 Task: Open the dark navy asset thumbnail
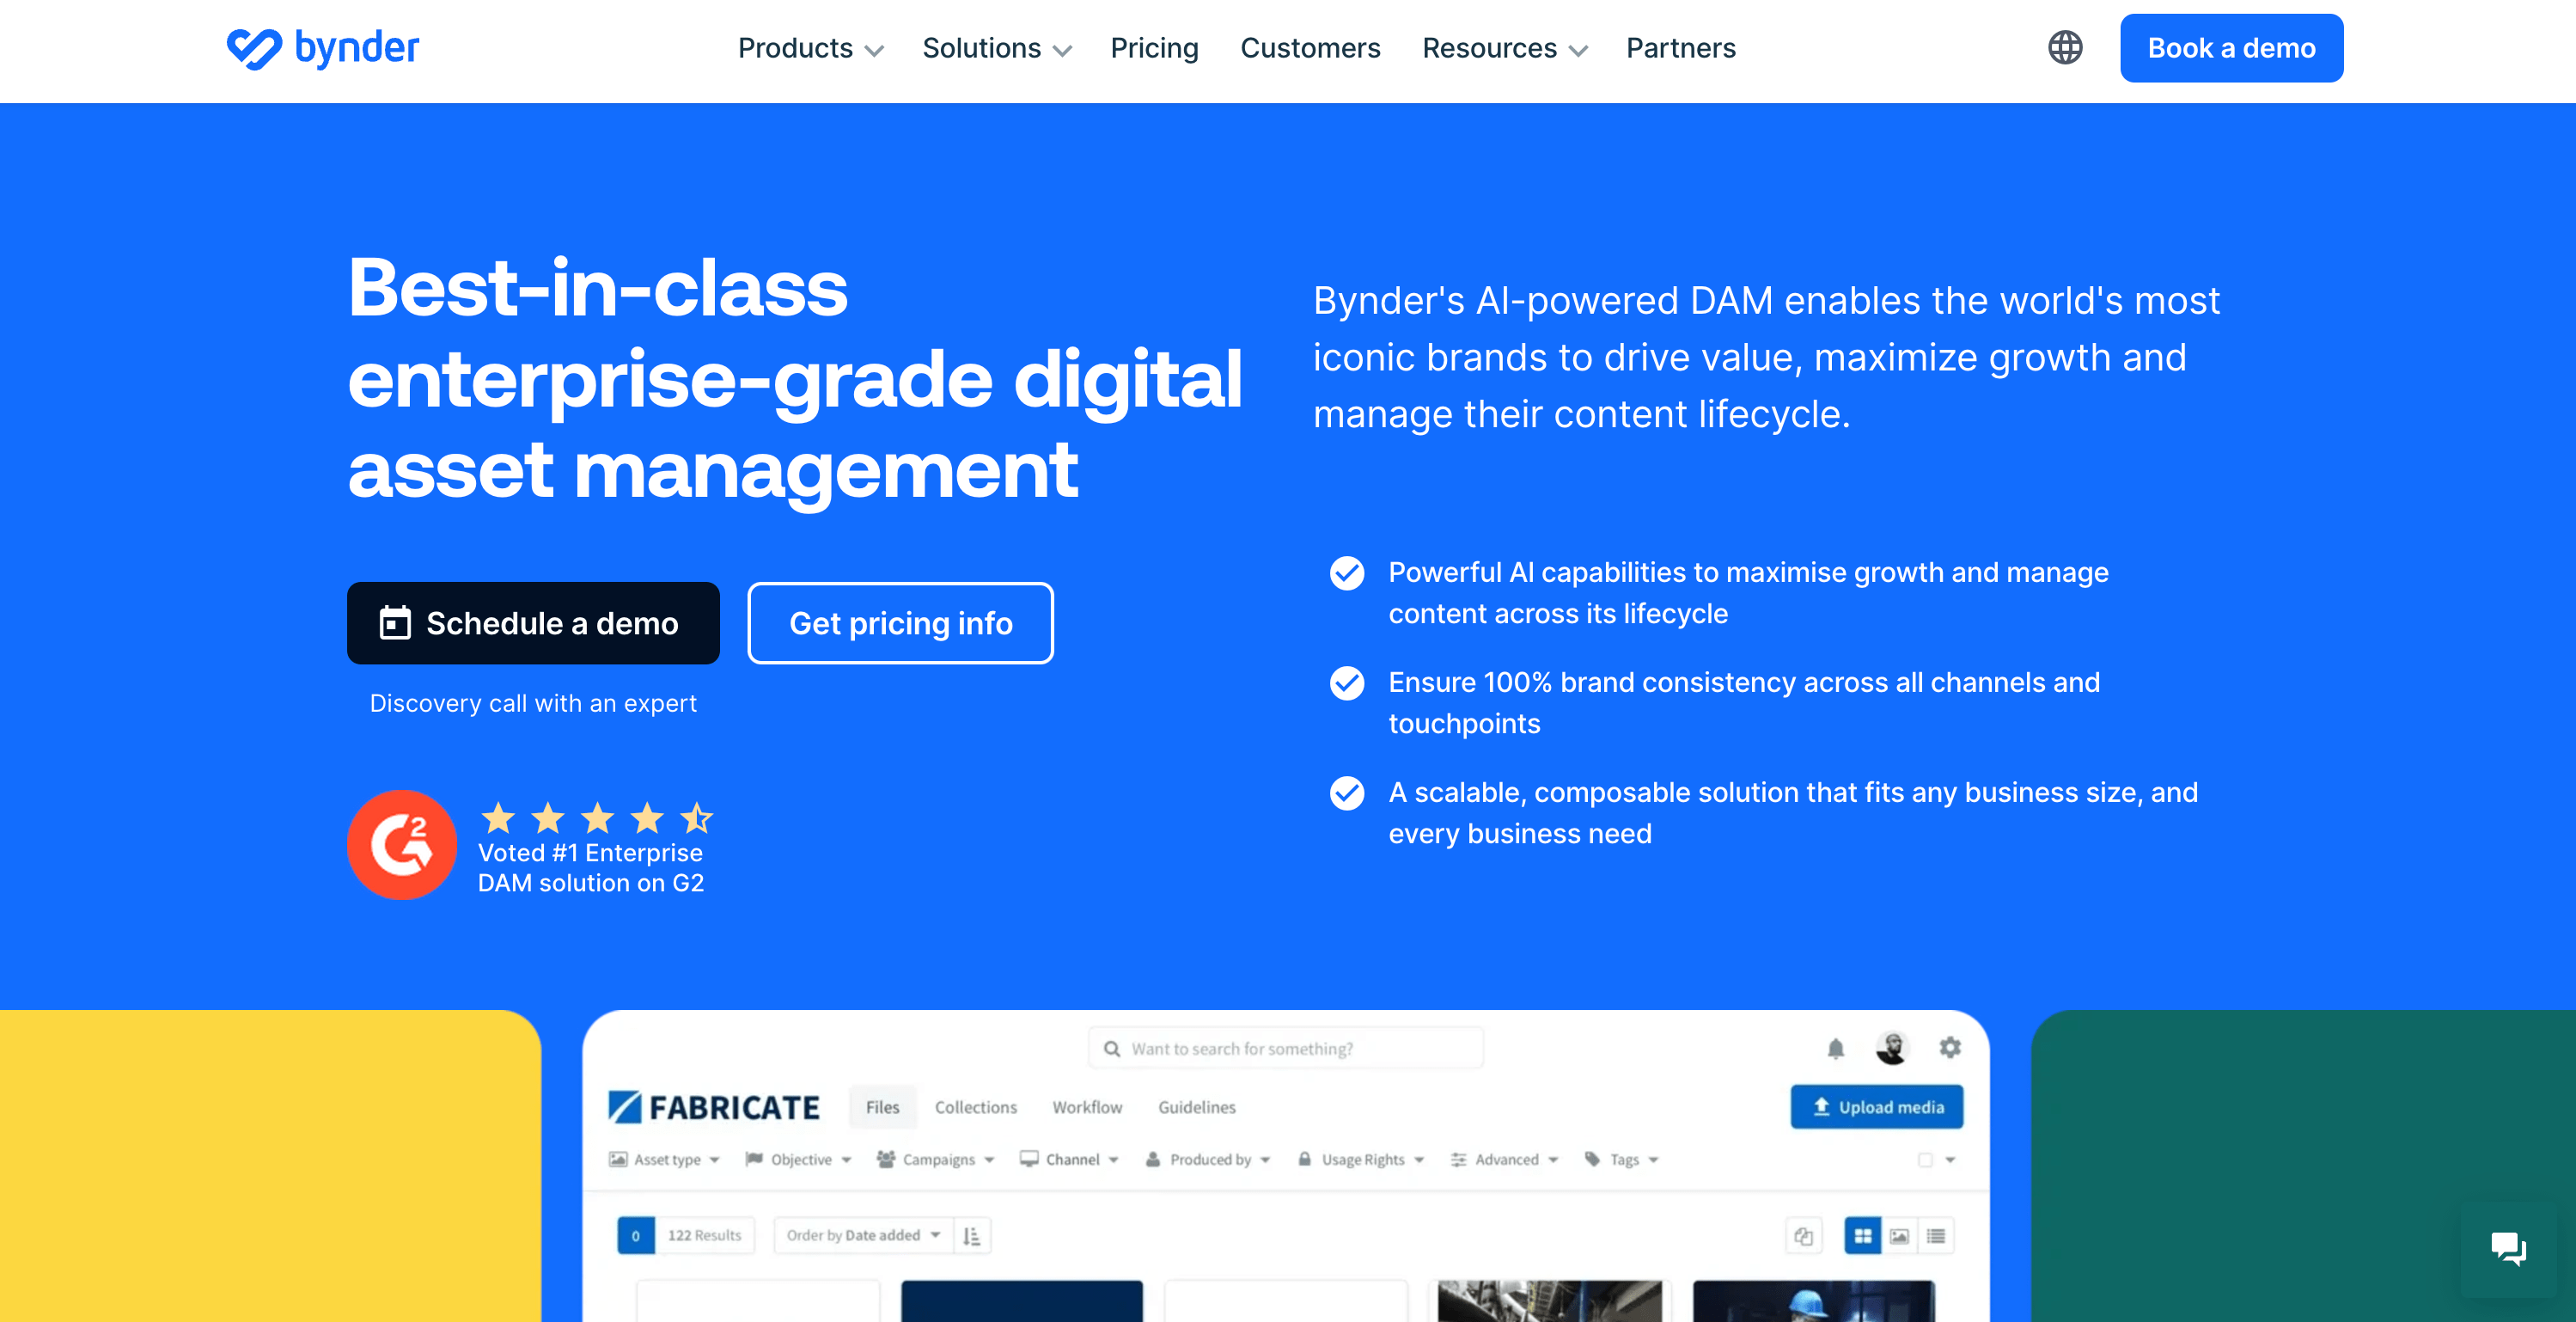click(1022, 1301)
